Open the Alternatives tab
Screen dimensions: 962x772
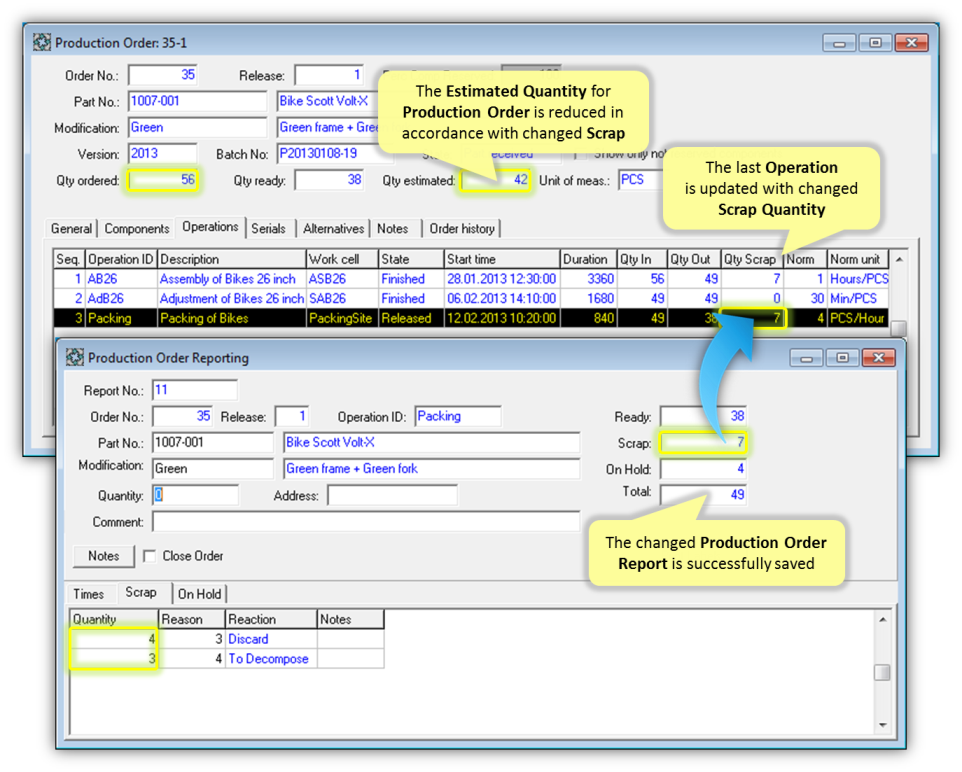334,228
